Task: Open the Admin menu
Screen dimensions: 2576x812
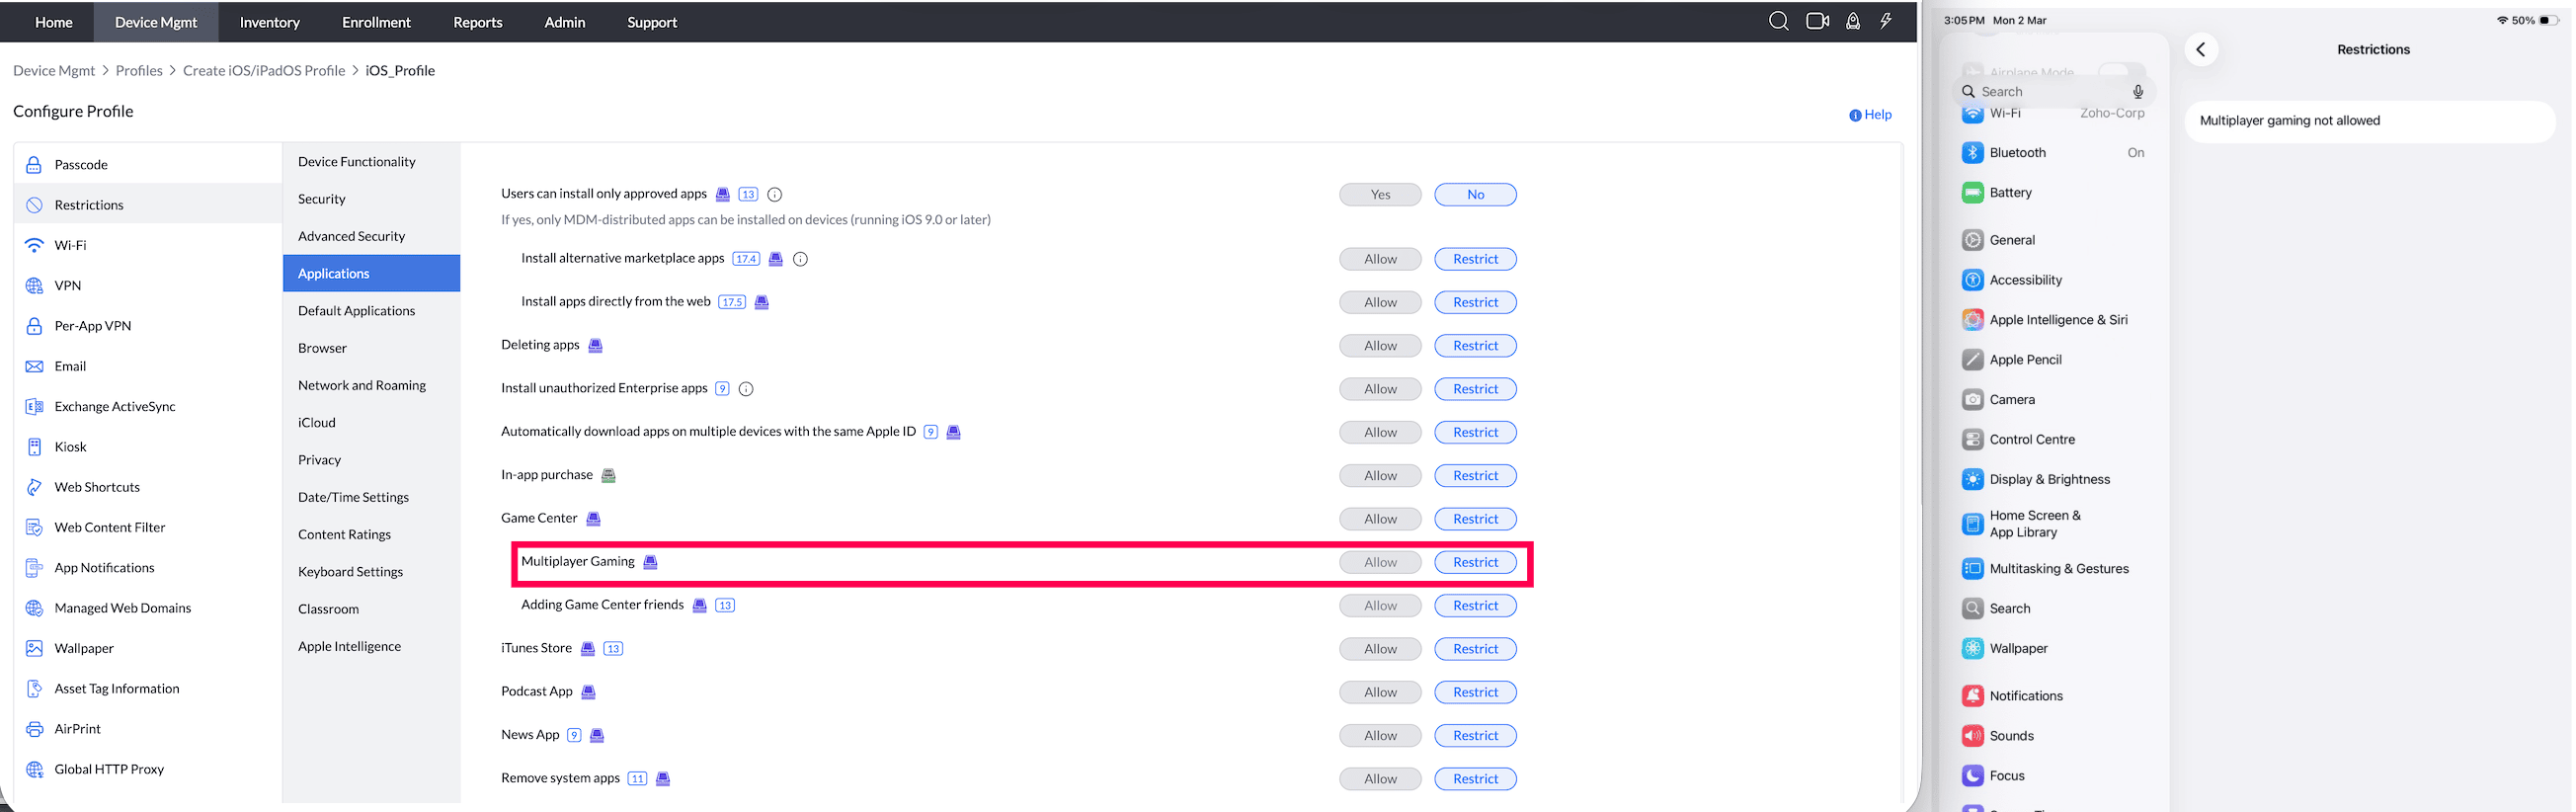Action: [x=565, y=22]
